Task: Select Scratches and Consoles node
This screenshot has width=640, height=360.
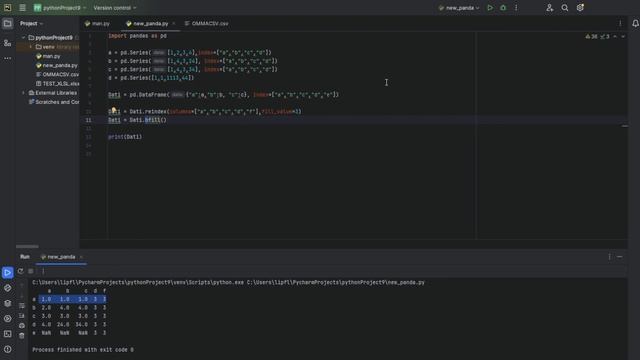Action: tap(53, 102)
